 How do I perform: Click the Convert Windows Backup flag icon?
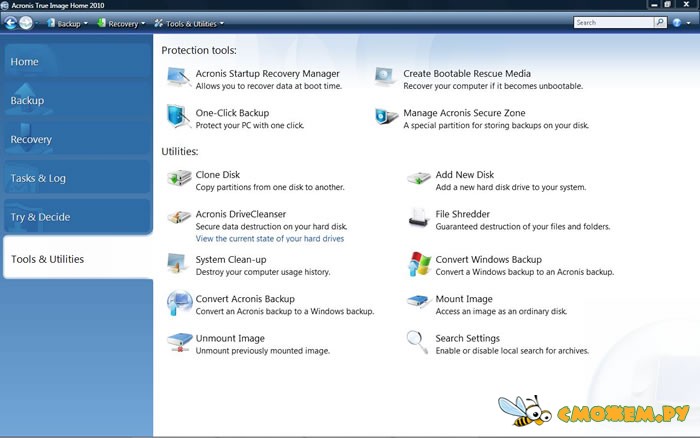tap(419, 263)
